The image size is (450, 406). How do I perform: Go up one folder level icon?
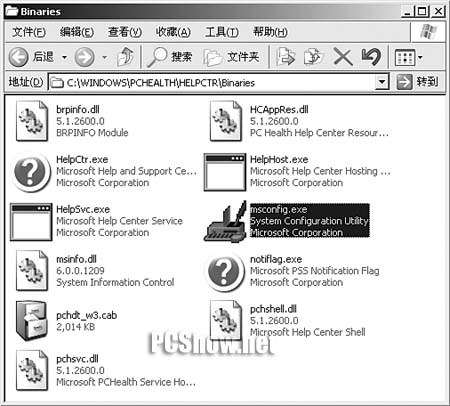(x=126, y=57)
